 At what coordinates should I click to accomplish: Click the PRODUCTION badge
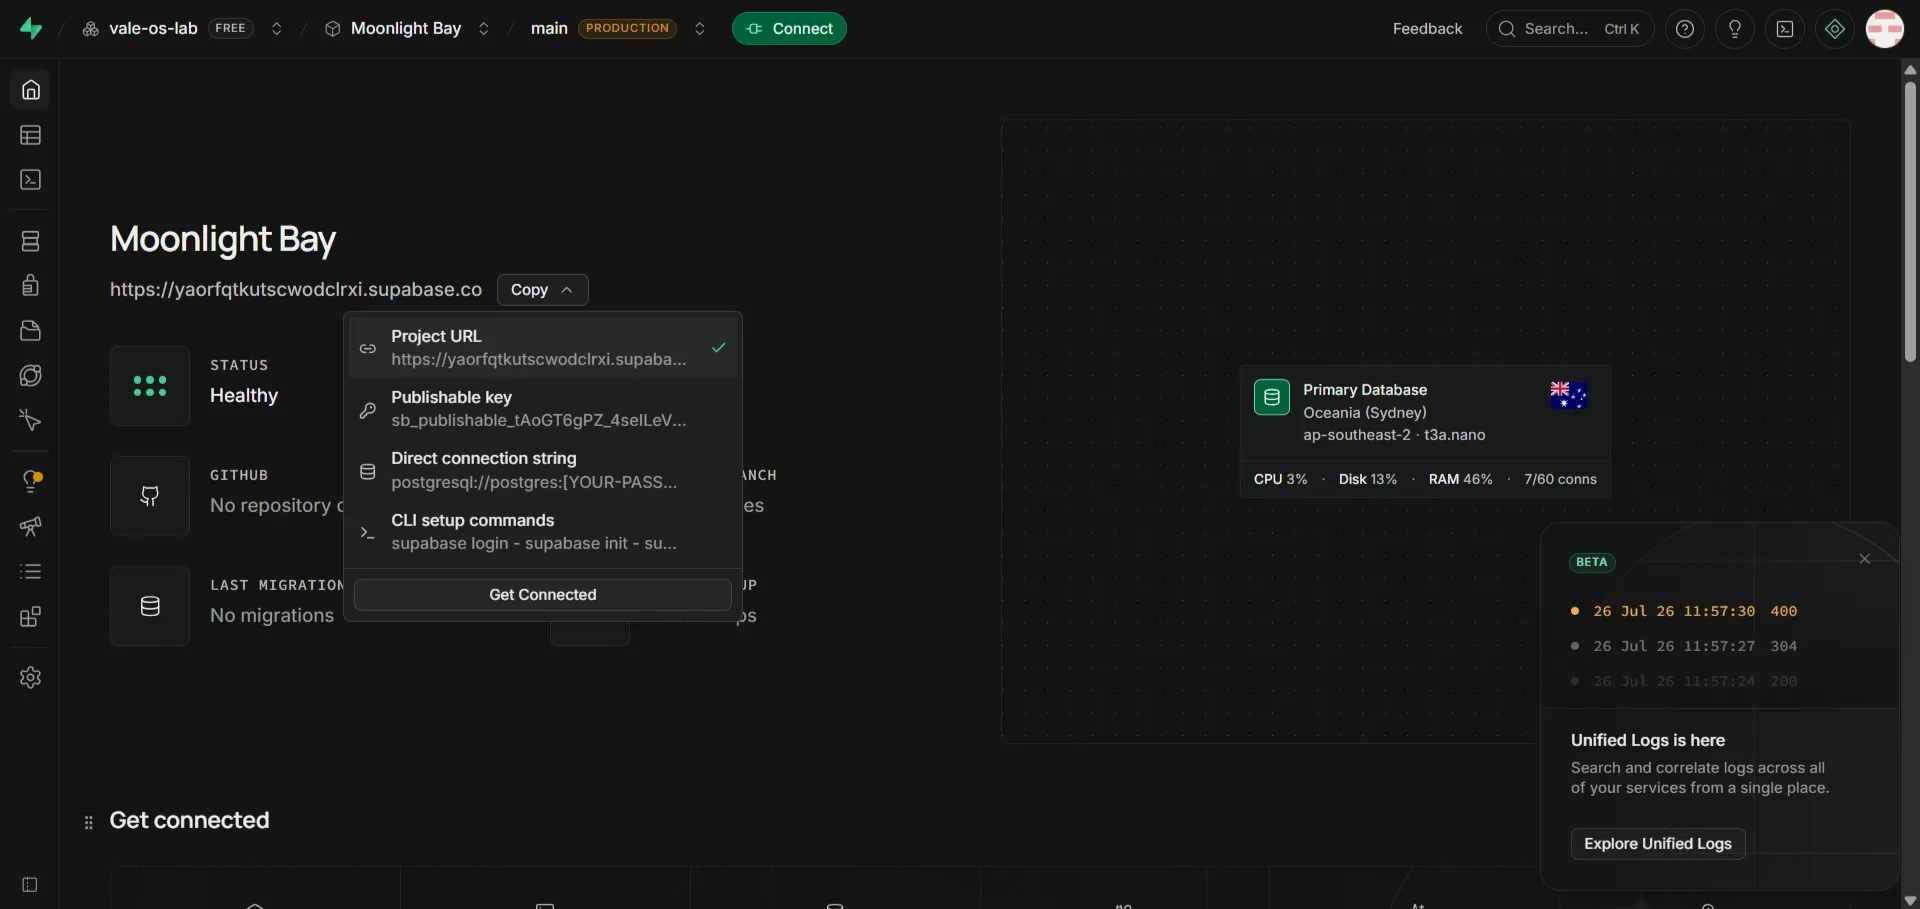(627, 29)
